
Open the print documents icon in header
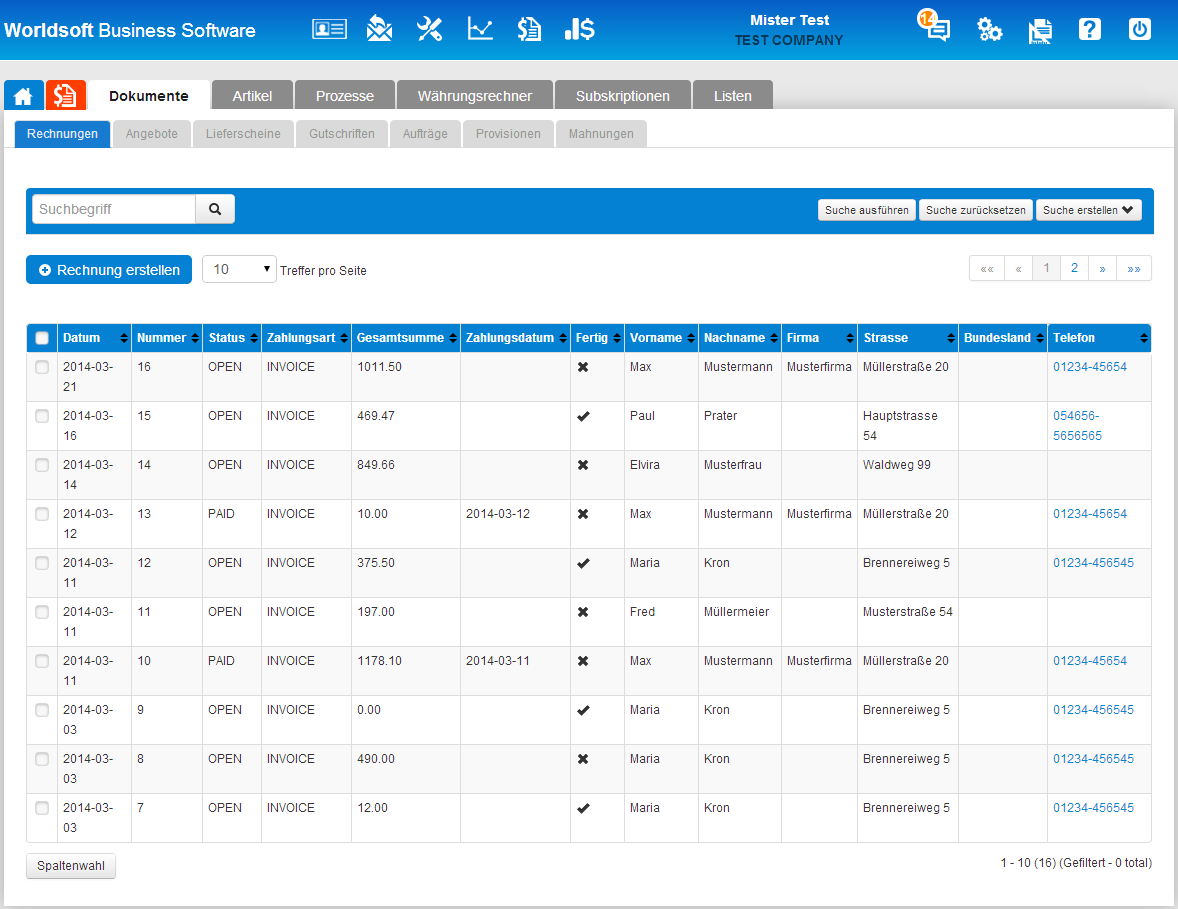pyautogui.click(x=1040, y=31)
